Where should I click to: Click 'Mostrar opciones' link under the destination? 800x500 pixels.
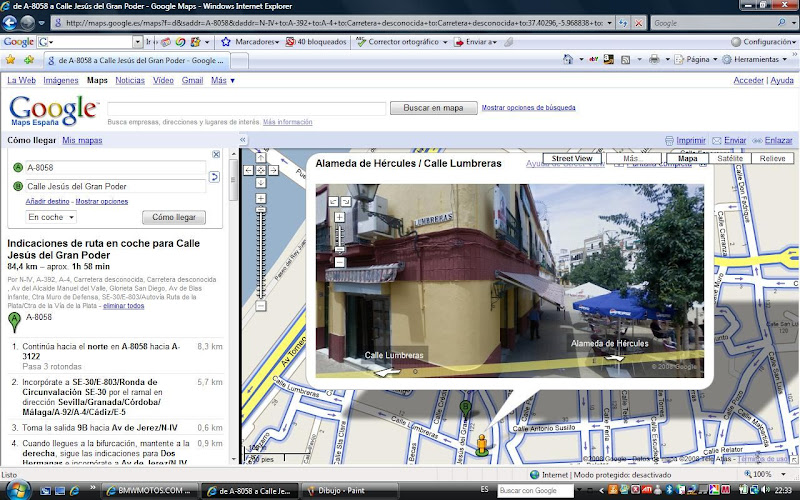click(102, 202)
